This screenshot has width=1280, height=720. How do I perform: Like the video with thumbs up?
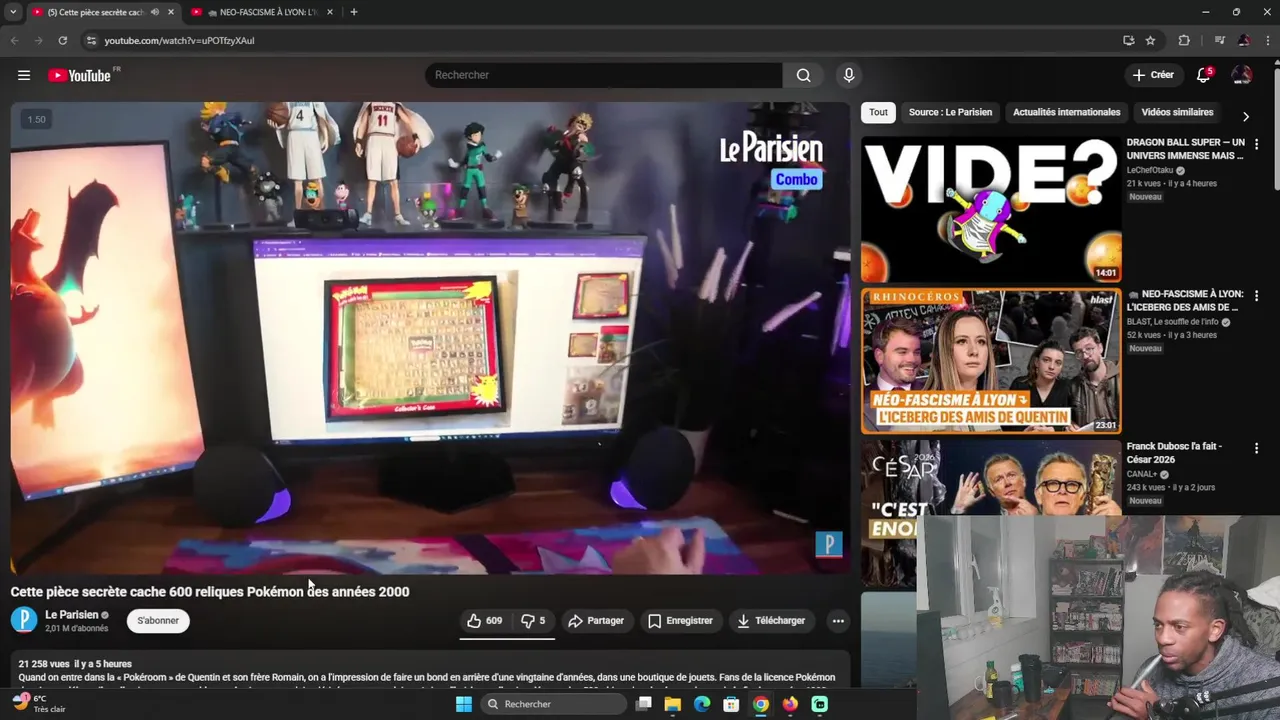pyautogui.click(x=485, y=621)
